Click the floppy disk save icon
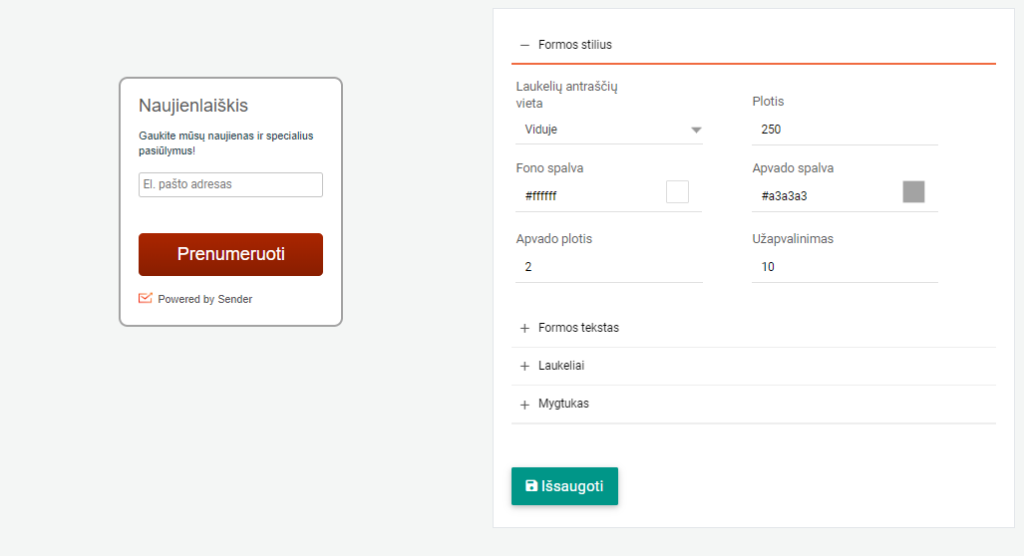 tap(532, 485)
